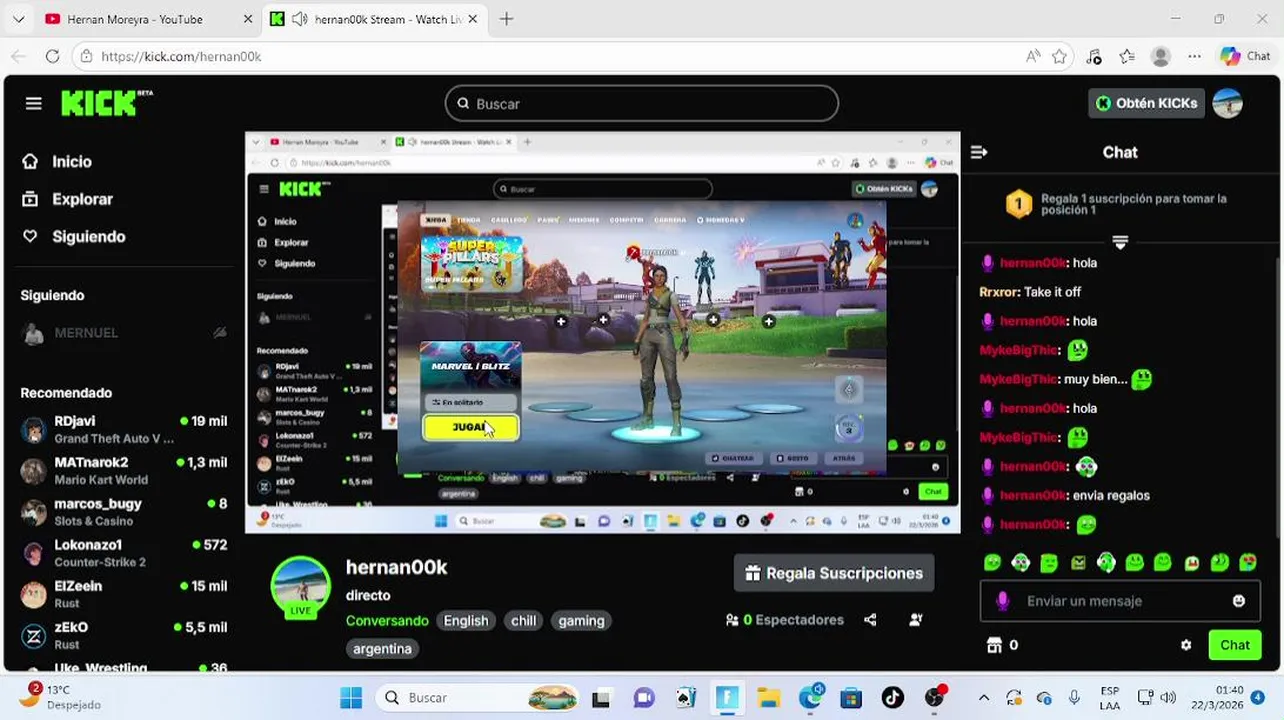Click the gold position 1 badge
The image size is (1284, 720).
(1018, 205)
